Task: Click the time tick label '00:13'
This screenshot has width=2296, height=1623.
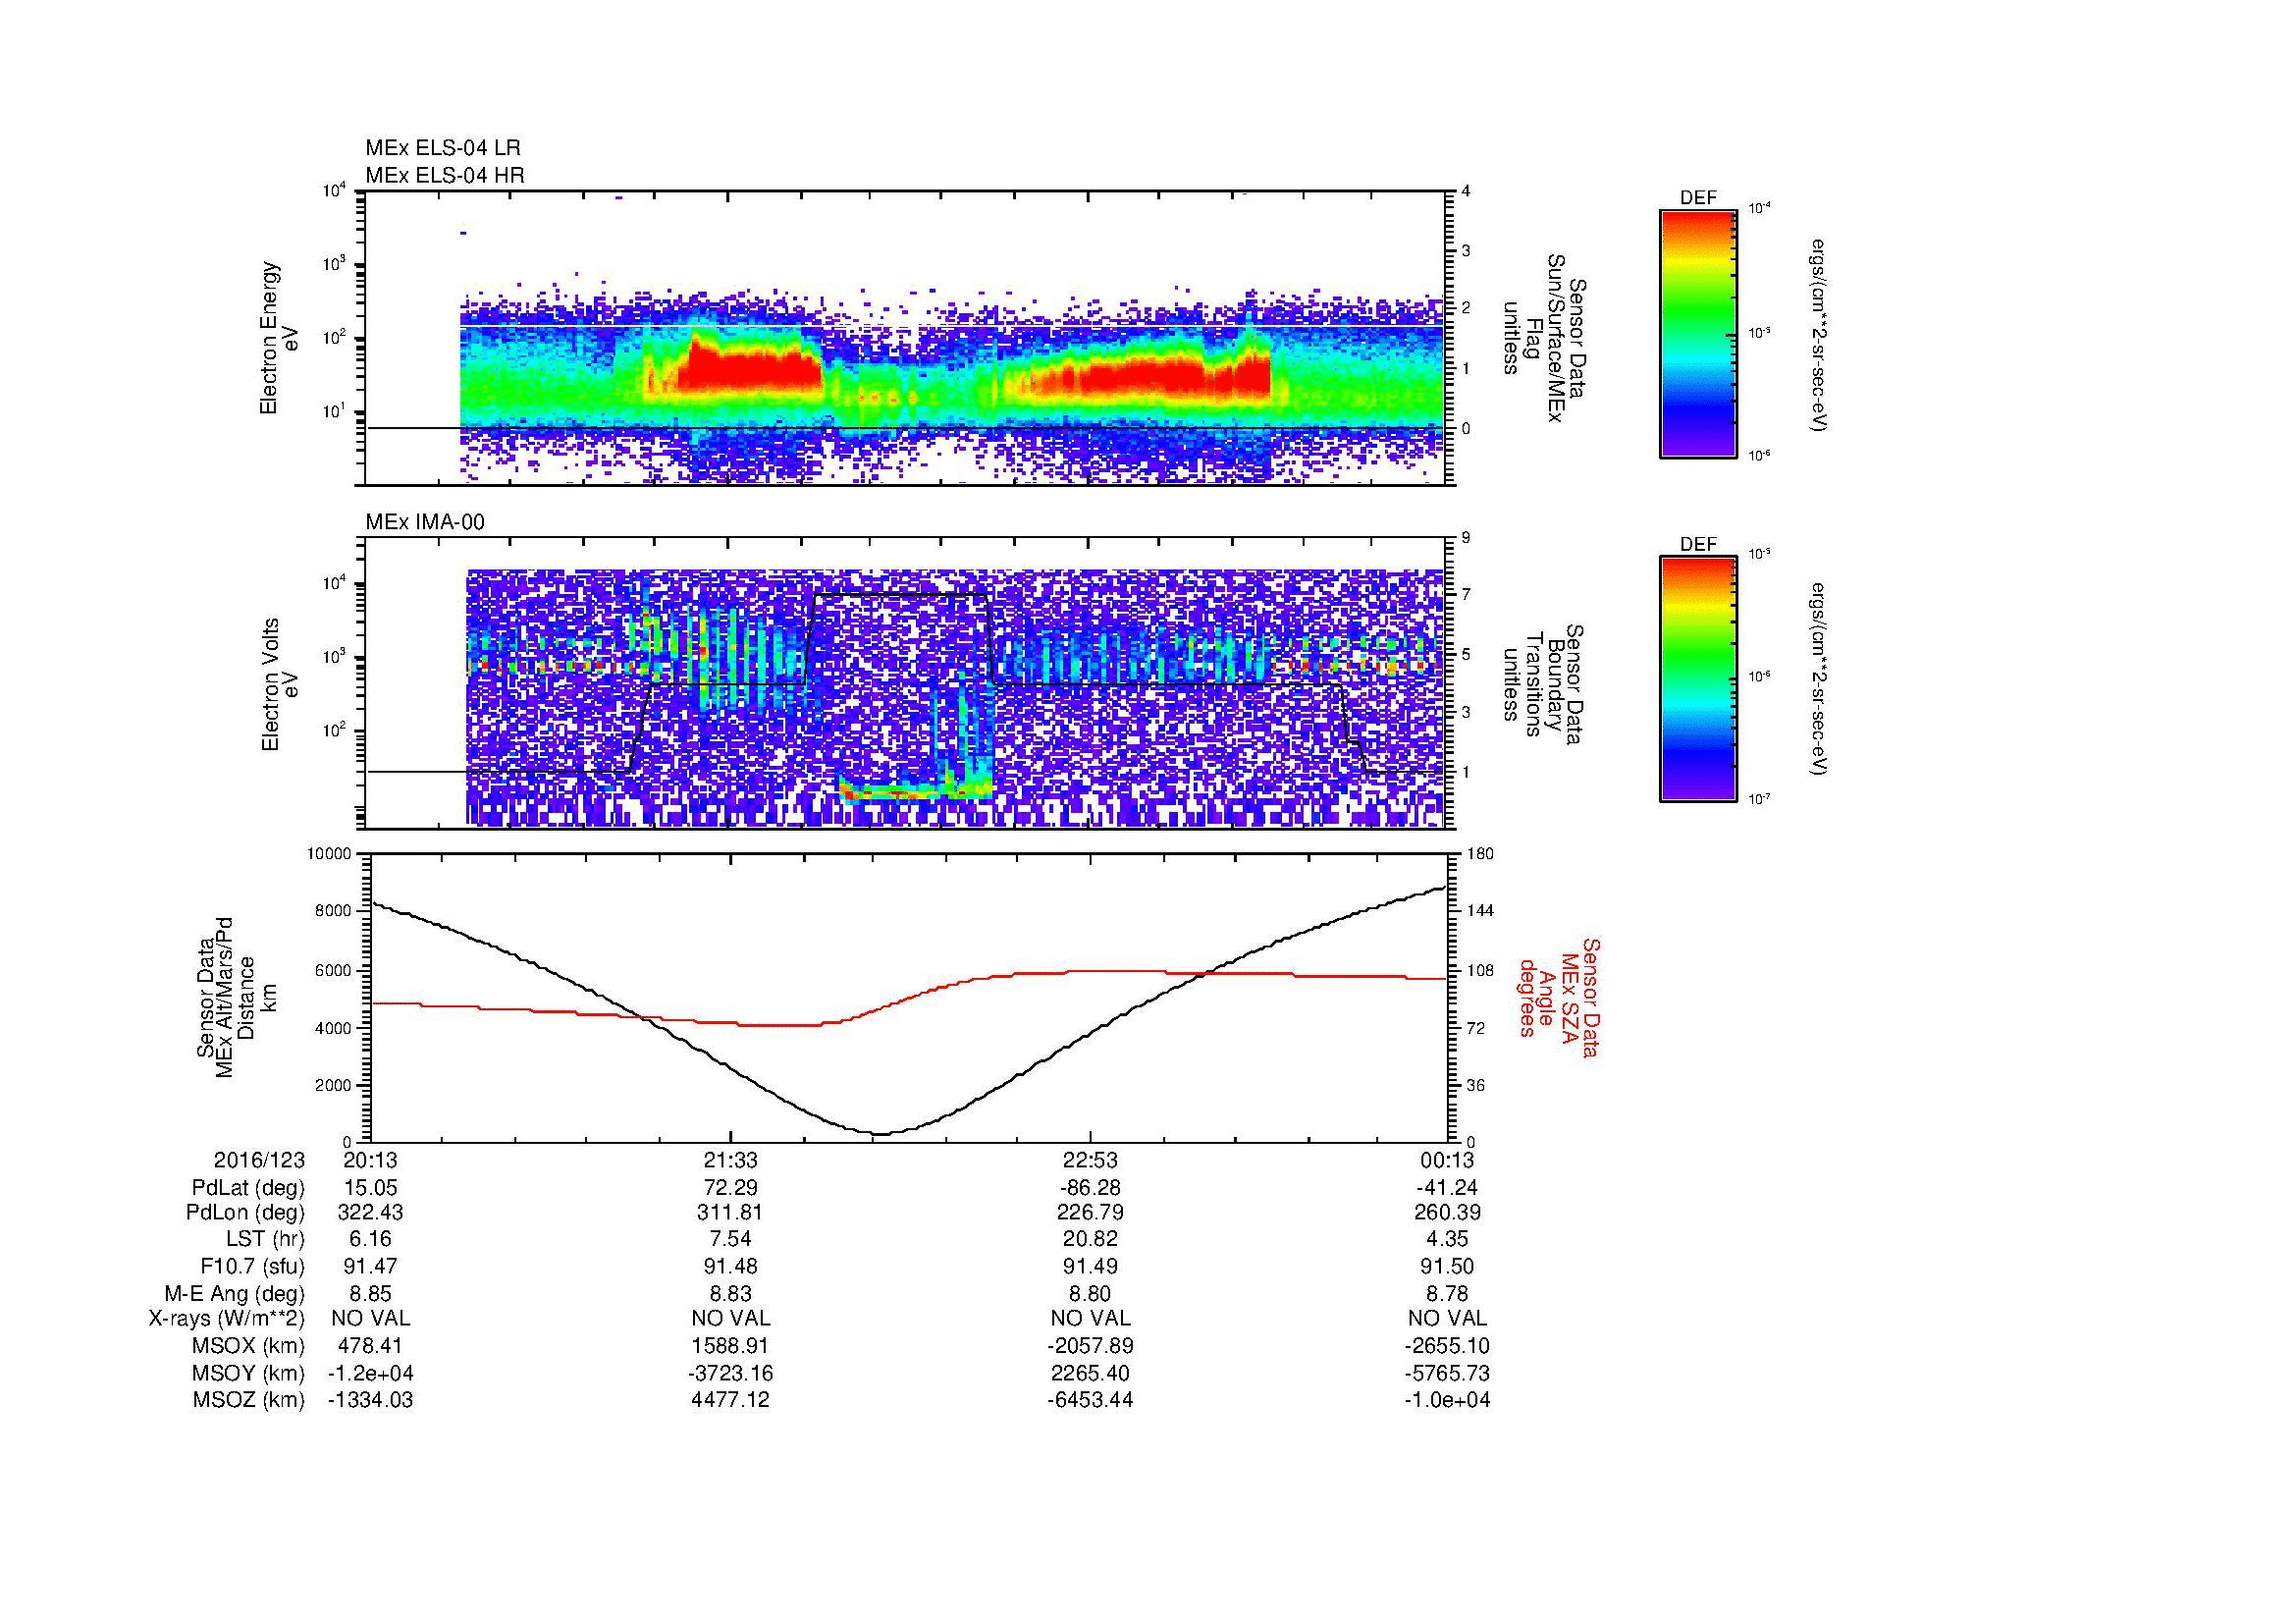Action: click(1447, 1160)
